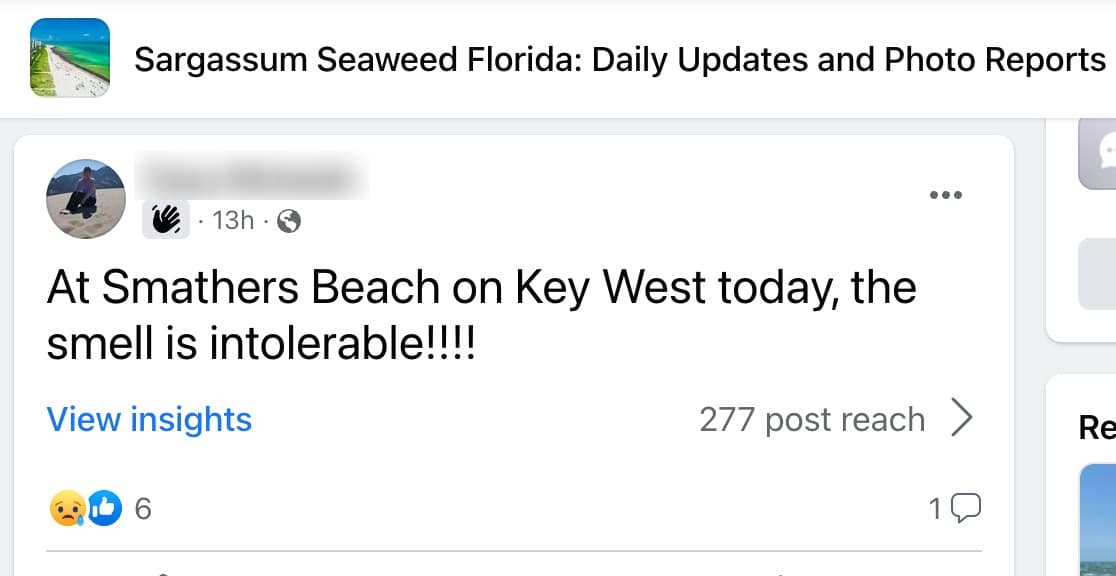Open the Sargassum Seaweed Florida group thumbnail

(70, 58)
